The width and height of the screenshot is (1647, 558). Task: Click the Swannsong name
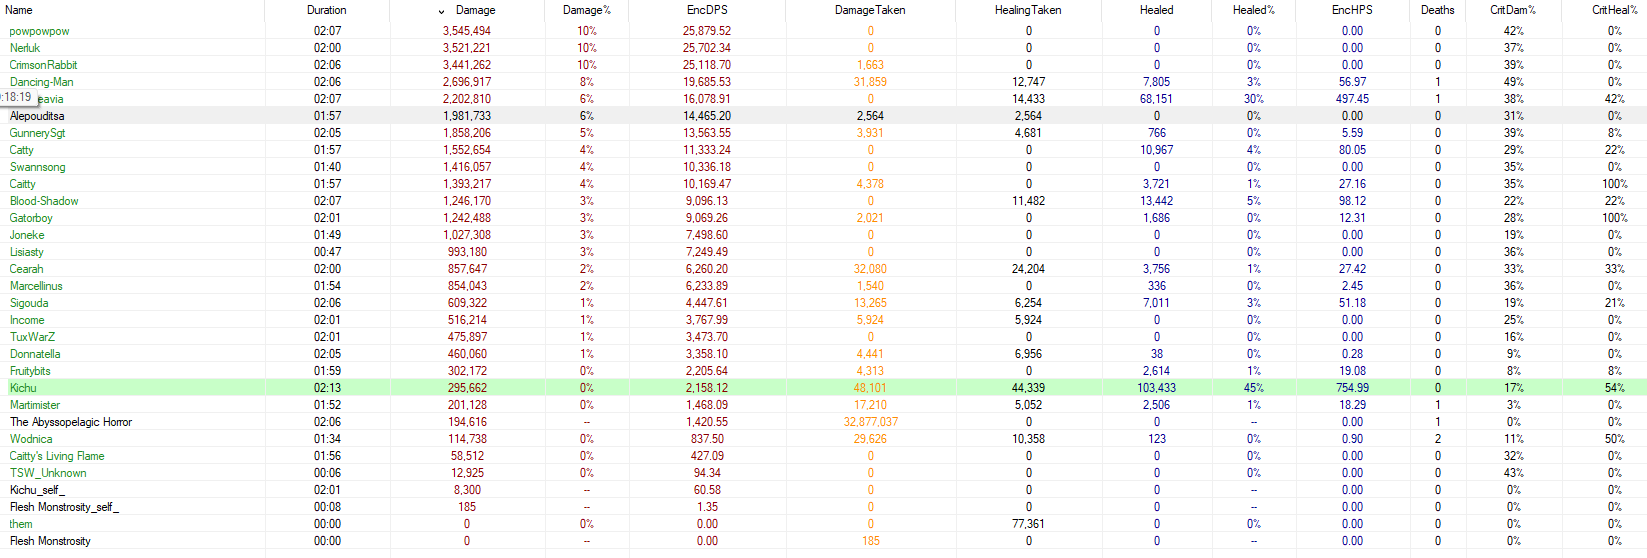pos(38,167)
